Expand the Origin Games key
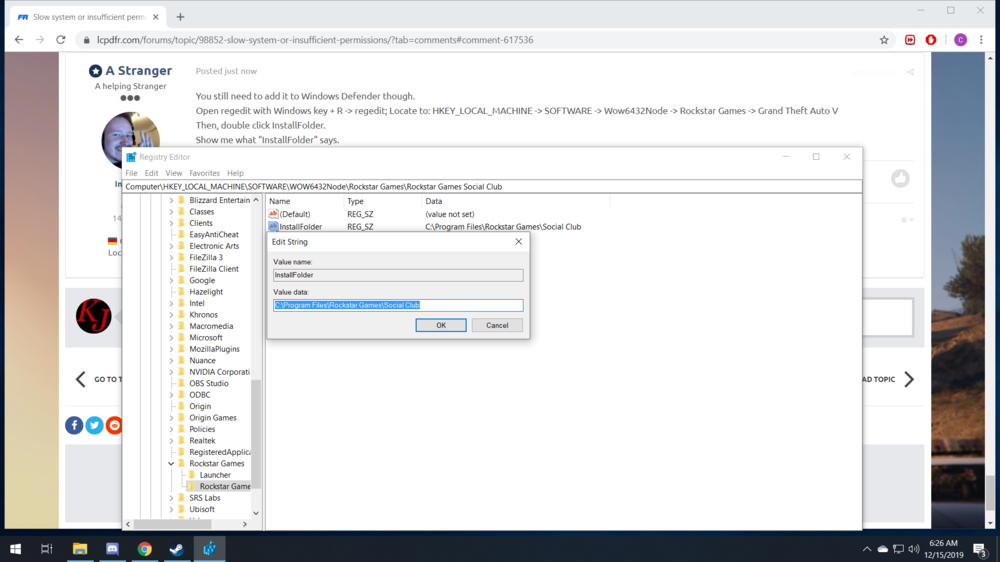This screenshot has height=562, width=1000. coord(171,418)
